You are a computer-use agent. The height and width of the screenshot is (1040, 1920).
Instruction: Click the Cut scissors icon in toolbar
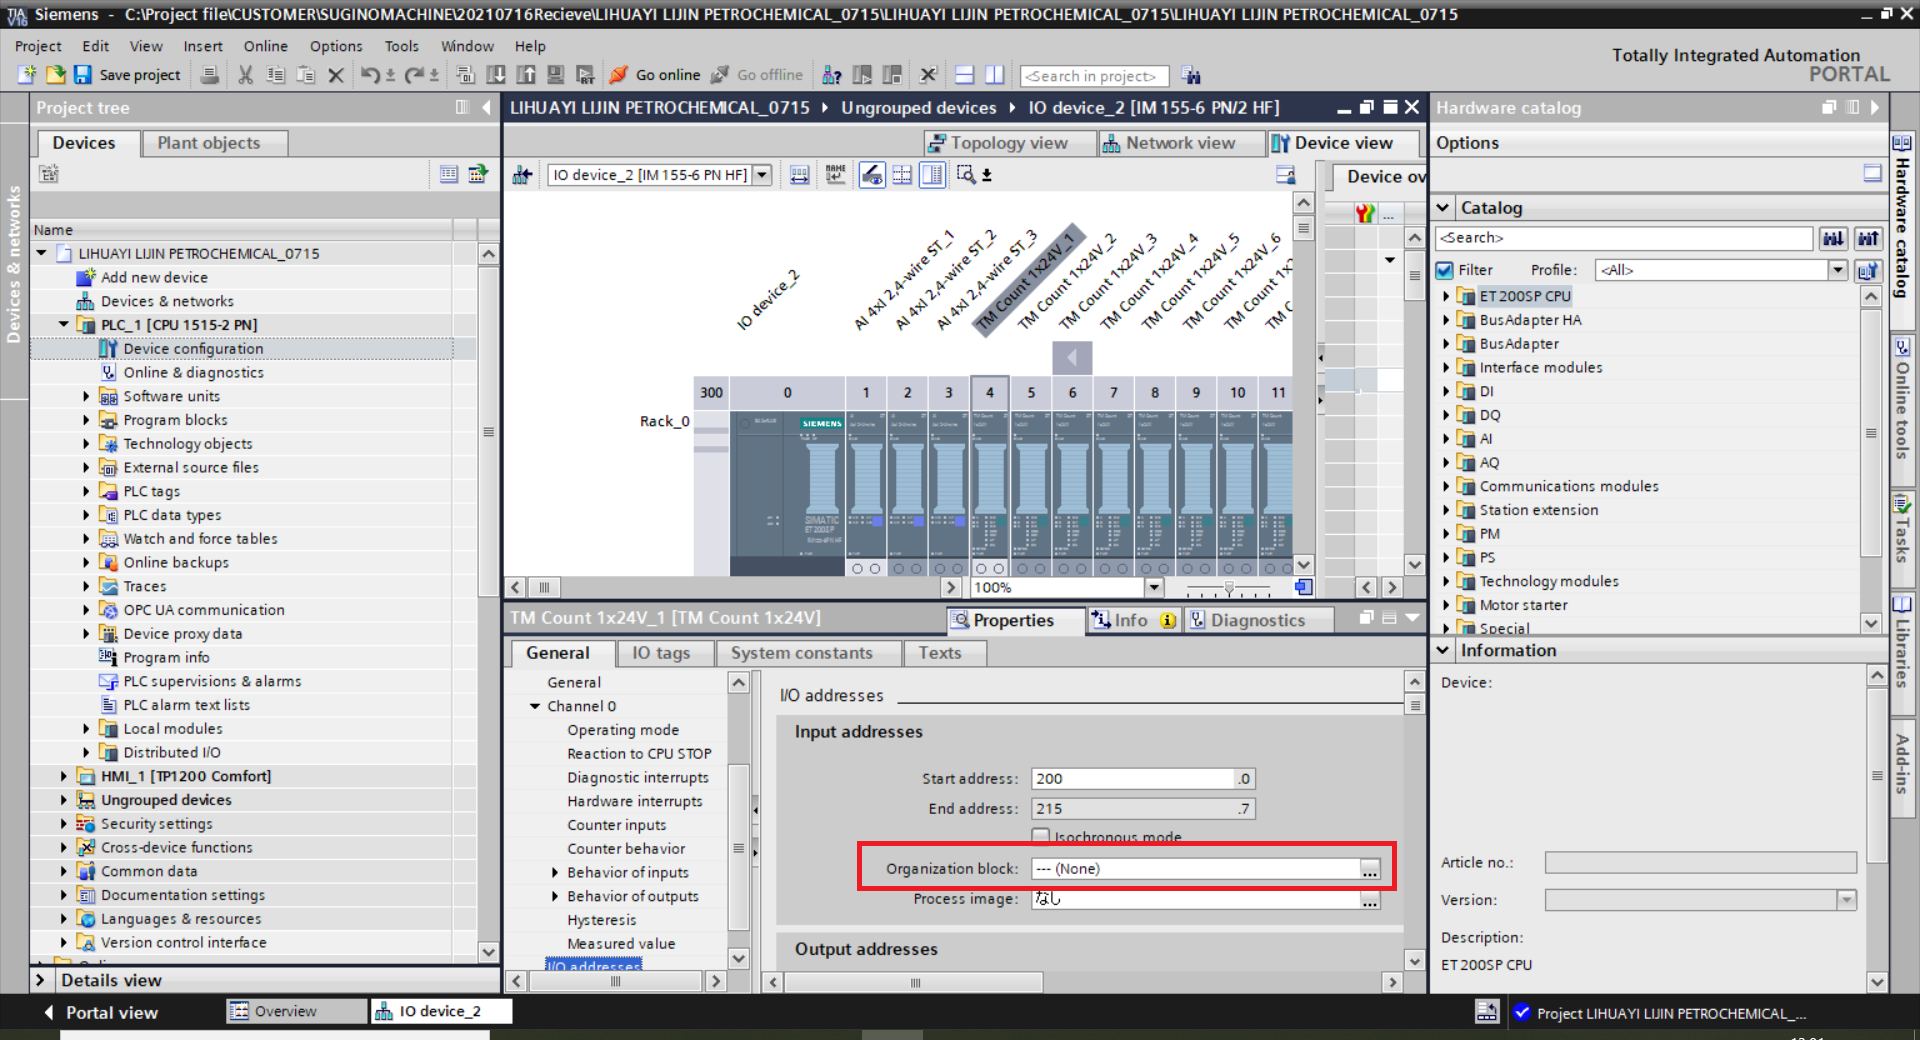[x=246, y=75]
